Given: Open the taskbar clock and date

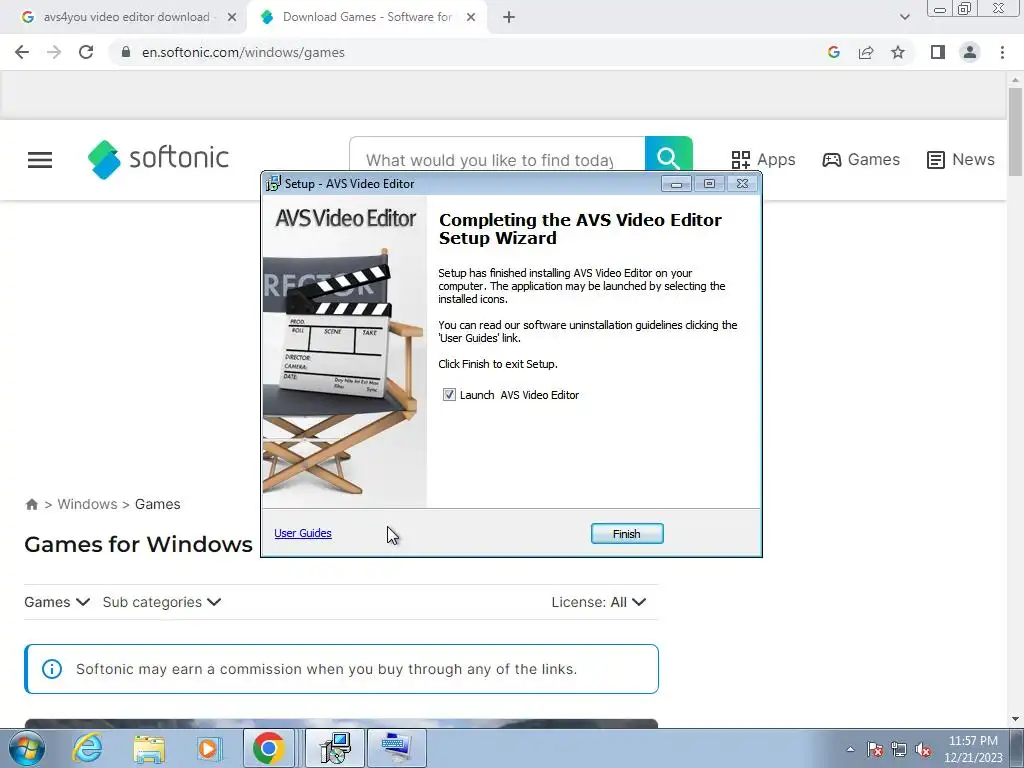Looking at the screenshot, I should pyautogui.click(x=973, y=749).
